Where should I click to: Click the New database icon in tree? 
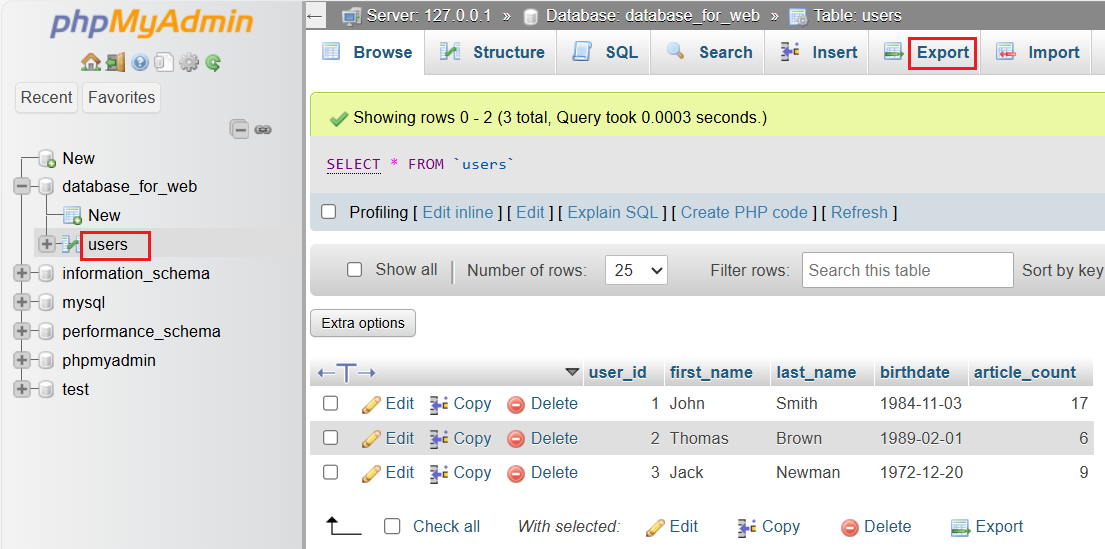point(47,159)
